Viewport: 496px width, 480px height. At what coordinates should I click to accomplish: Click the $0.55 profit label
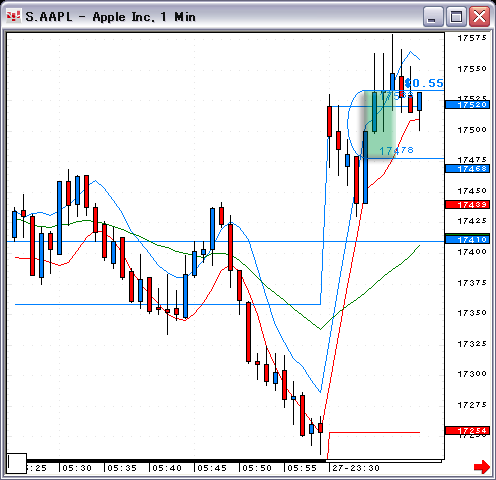[x=424, y=83]
